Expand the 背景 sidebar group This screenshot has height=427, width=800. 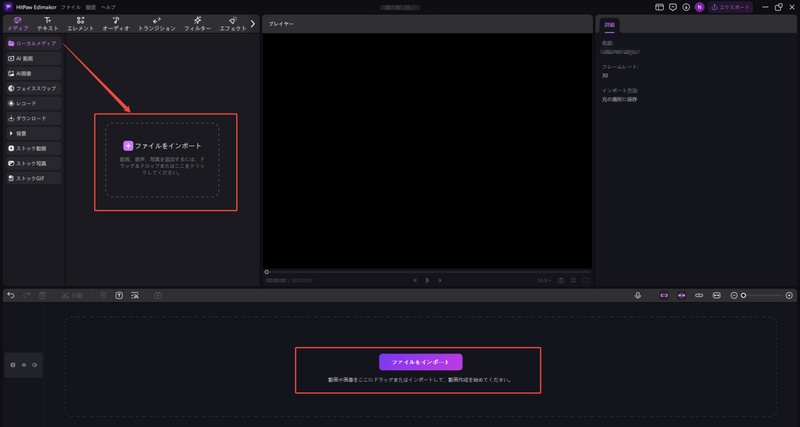(34, 133)
